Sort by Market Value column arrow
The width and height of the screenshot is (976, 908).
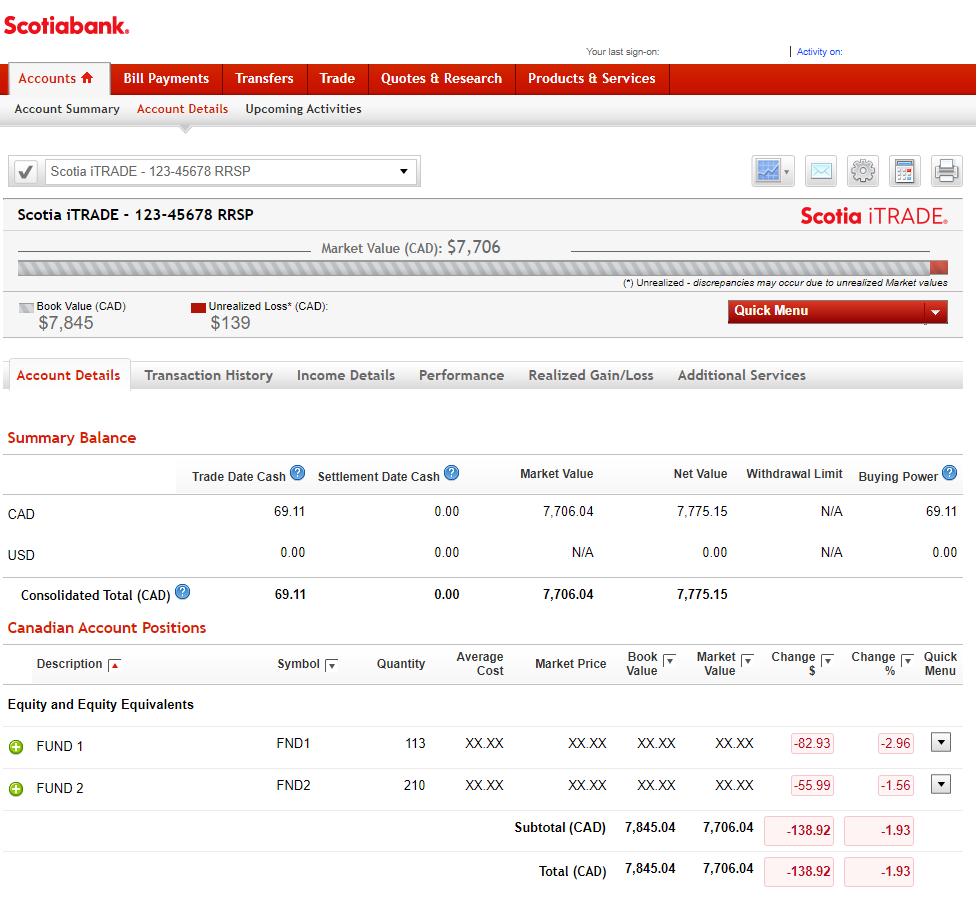pyautogui.click(x=748, y=660)
